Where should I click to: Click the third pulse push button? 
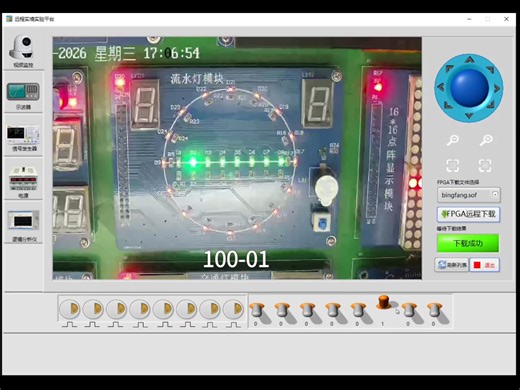(116, 309)
